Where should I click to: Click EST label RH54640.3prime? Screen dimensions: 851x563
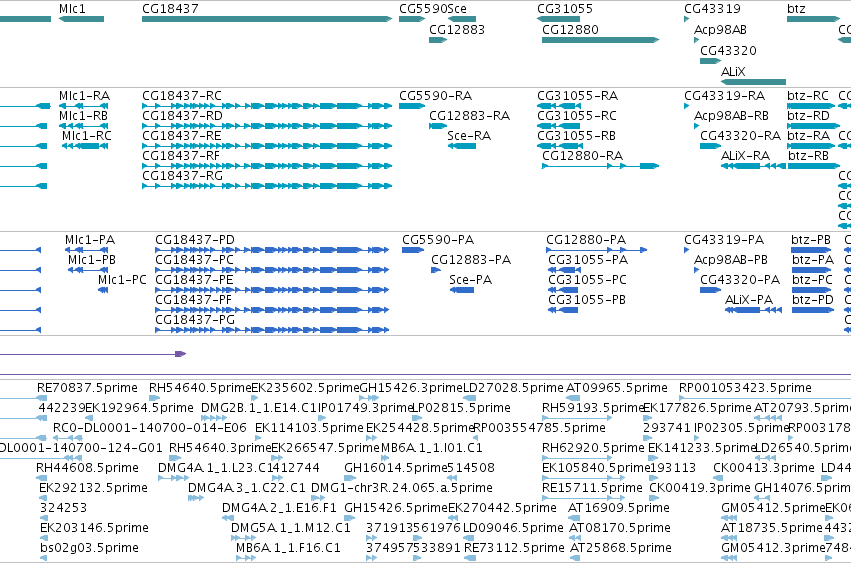coord(220,448)
